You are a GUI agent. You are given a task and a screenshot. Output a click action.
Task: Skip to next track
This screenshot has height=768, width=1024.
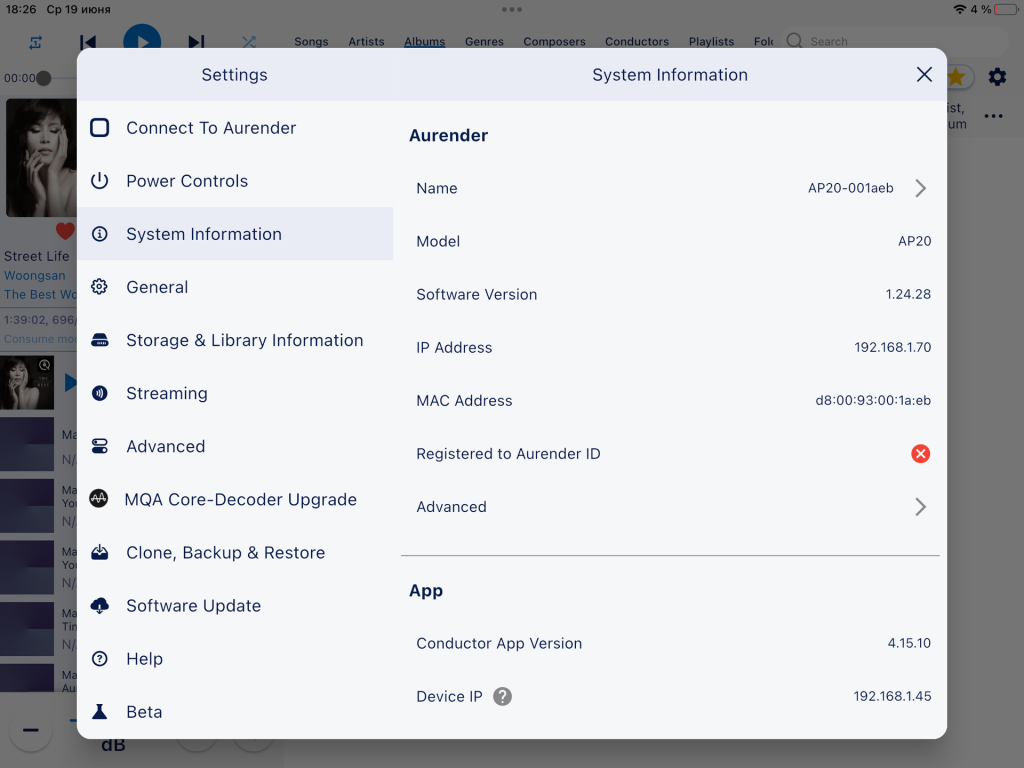pyautogui.click(x=196, y=42)
